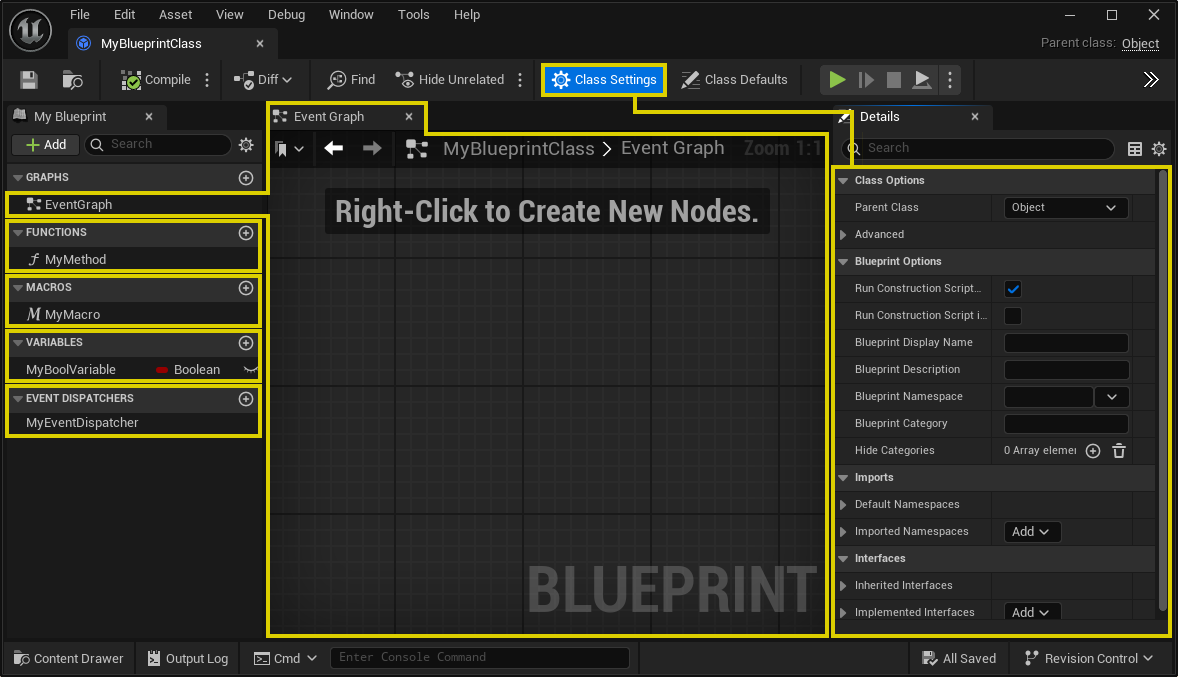Image resolution: width=1178 pixels, height=677 pixels.
Task: Click the eject/late join play button
Action: click(922, 80)
